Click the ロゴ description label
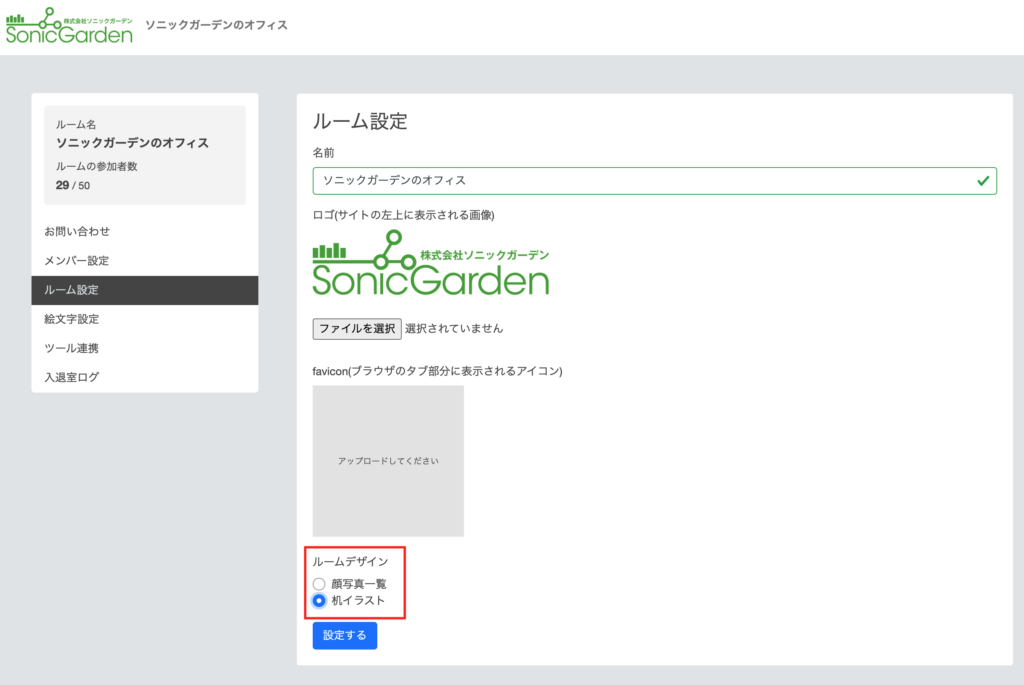Screen dimensions: 1024x685 404,215
